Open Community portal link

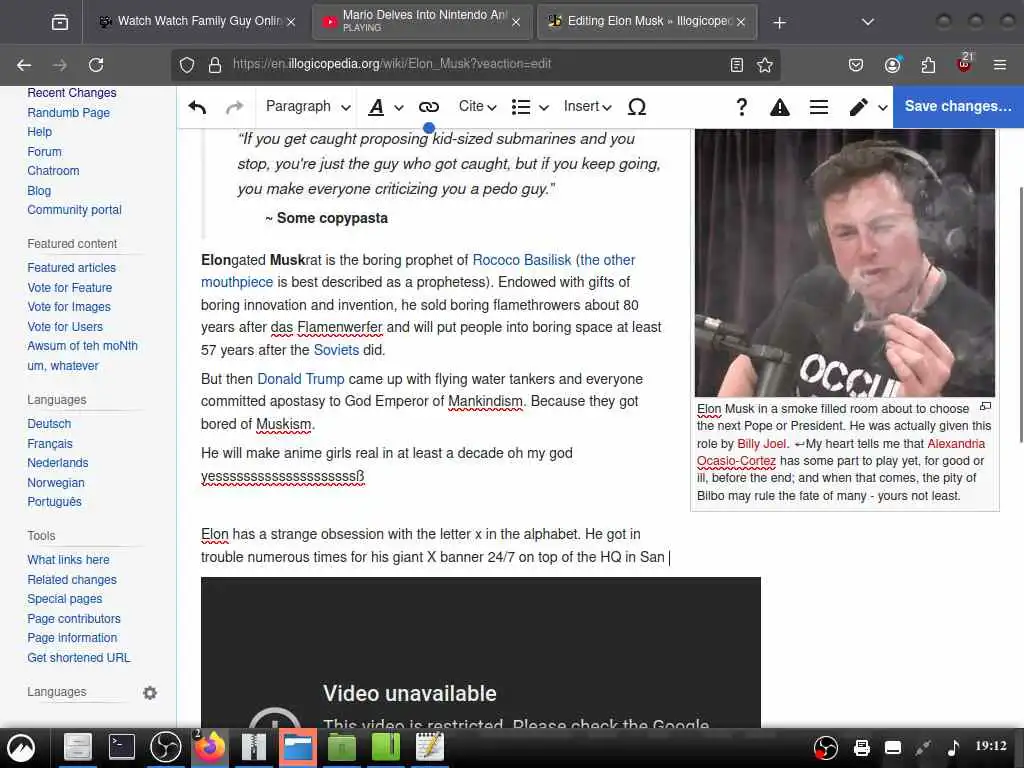[74, 210]
